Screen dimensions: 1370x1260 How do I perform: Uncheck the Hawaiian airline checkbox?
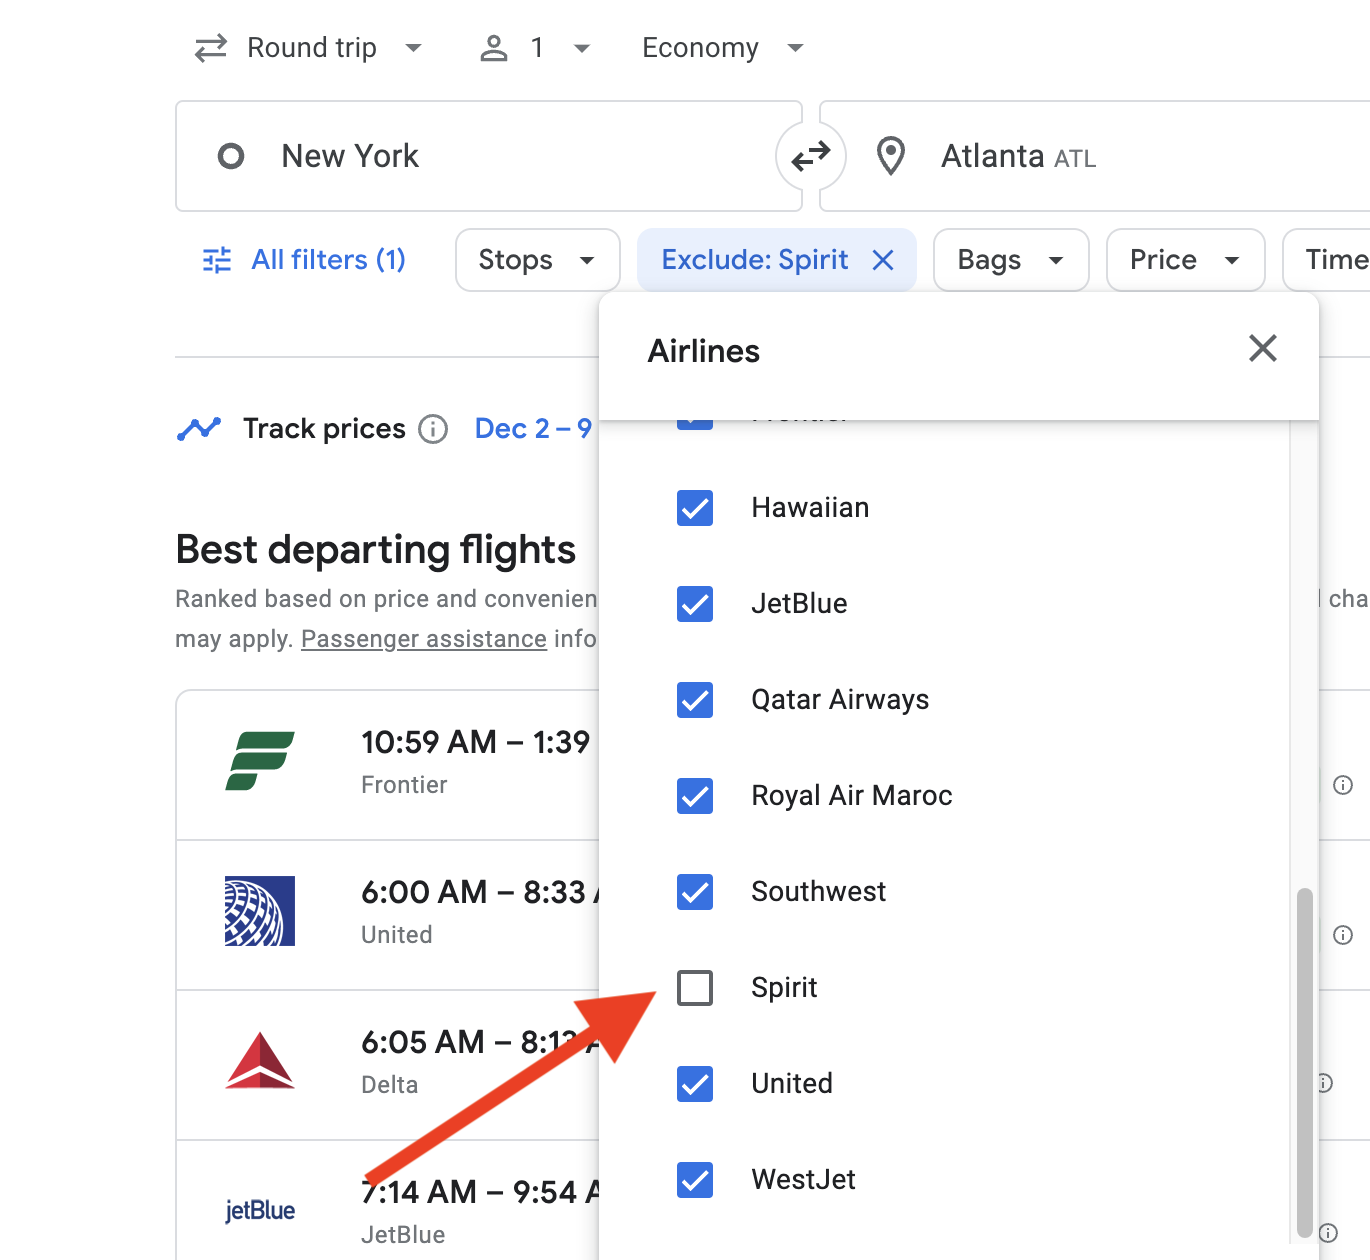click(x=695, y=508)
